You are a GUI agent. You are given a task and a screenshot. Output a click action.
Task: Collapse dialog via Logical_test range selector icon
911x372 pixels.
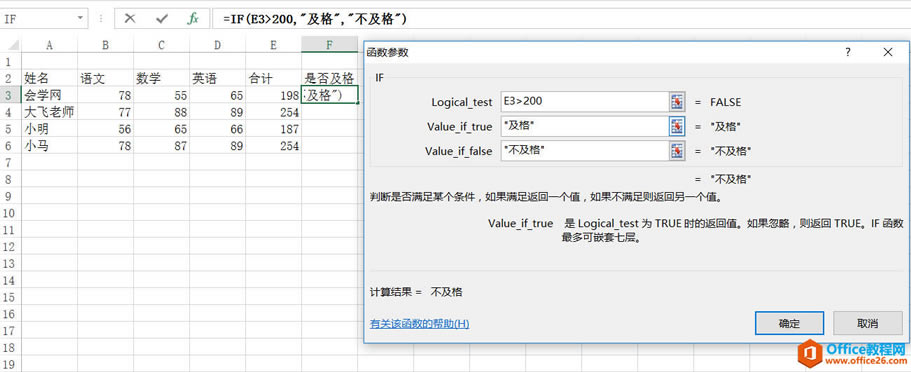tap(677, 102)
